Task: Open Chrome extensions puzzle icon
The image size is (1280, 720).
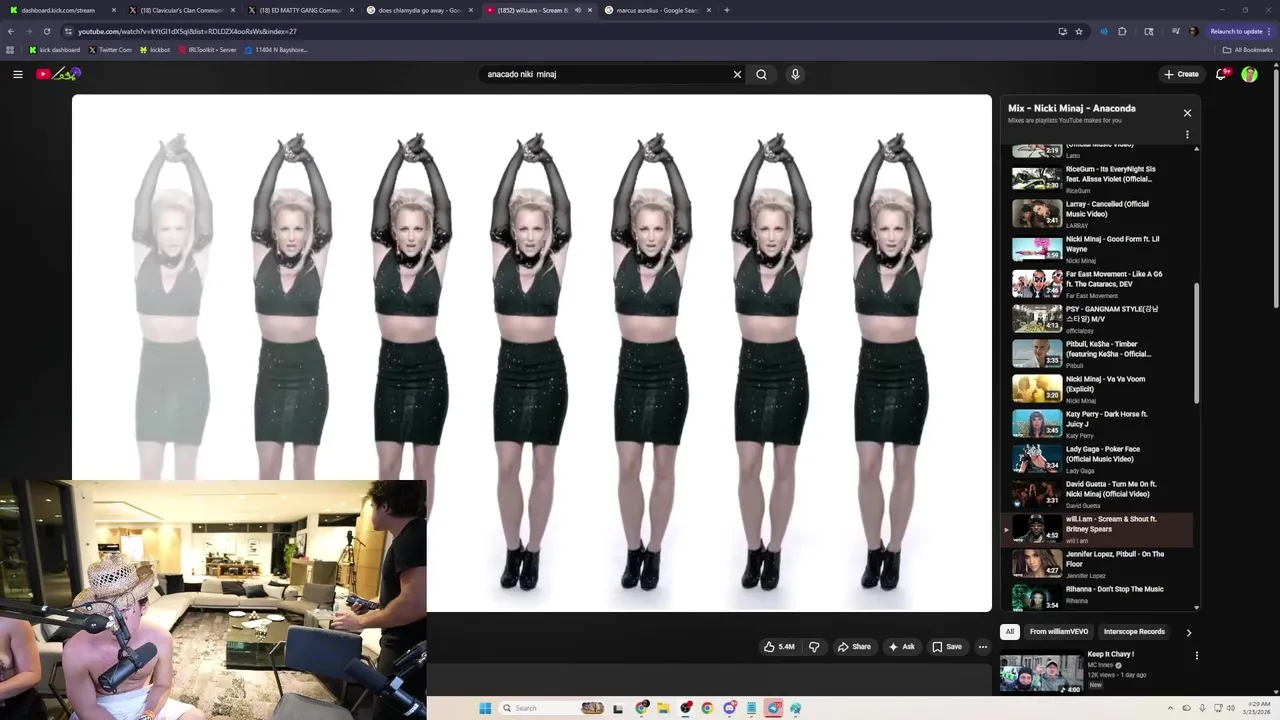Action: click(x=1122, y=31)
